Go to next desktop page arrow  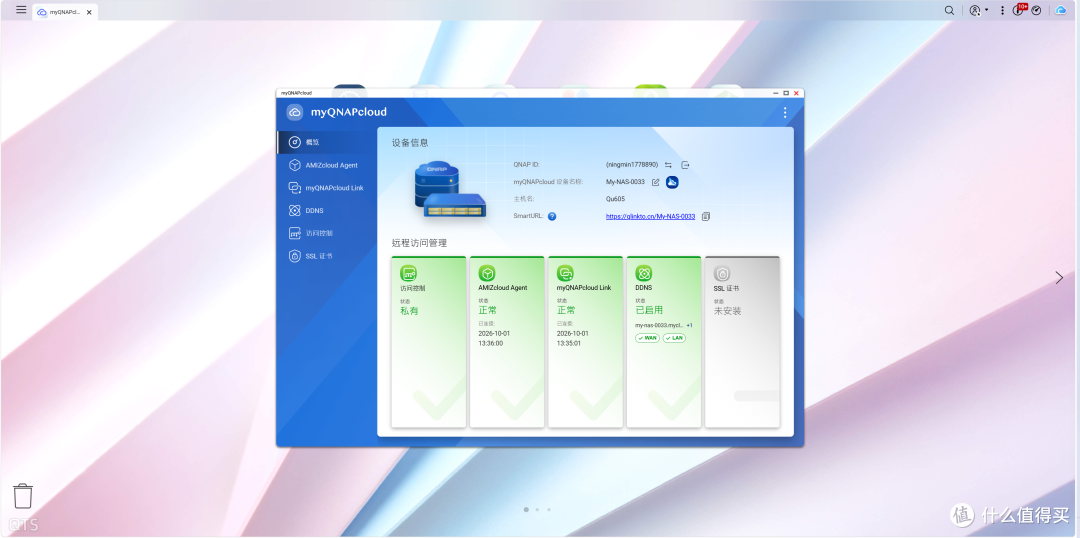[x=1059, y=278]
